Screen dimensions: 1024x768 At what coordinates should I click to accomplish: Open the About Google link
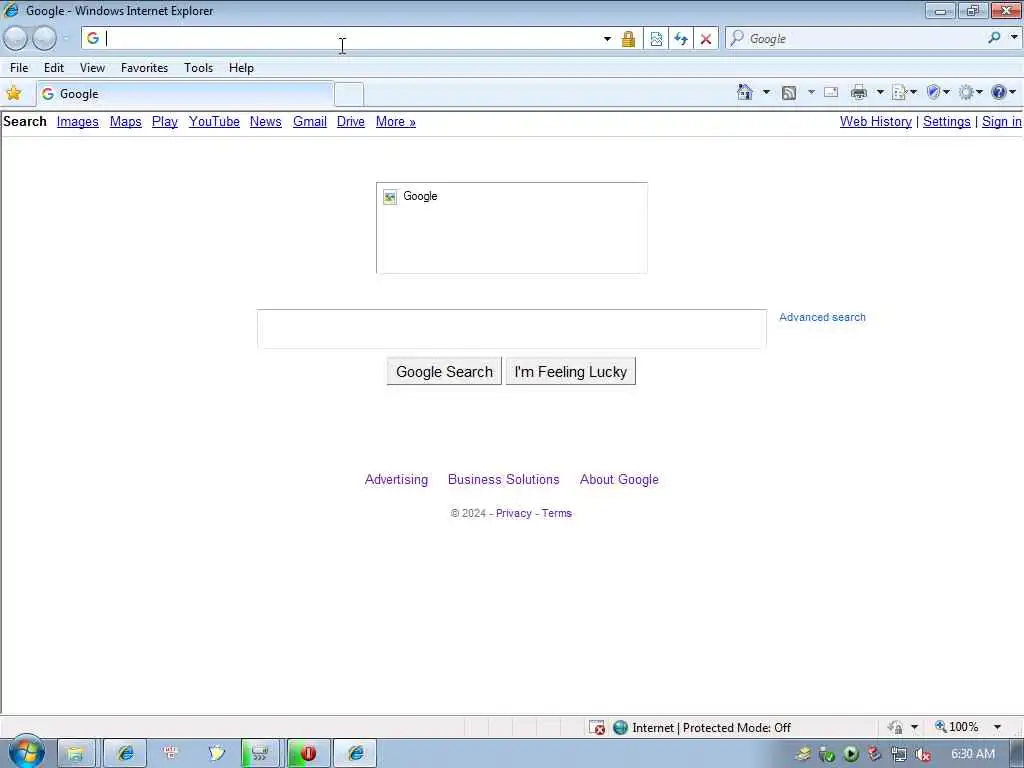pyautogui.click(x=619, y=479)
